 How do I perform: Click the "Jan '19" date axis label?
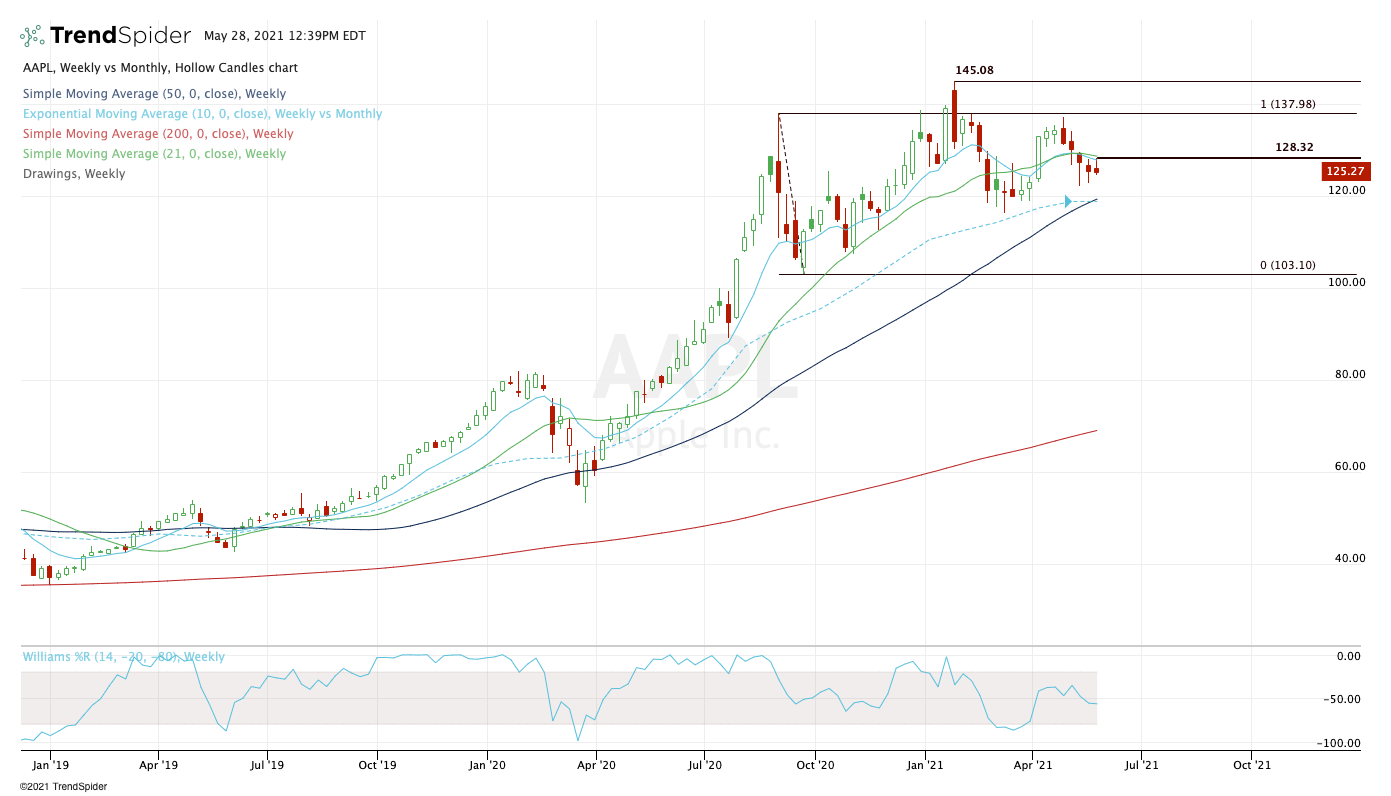(49, 765)
